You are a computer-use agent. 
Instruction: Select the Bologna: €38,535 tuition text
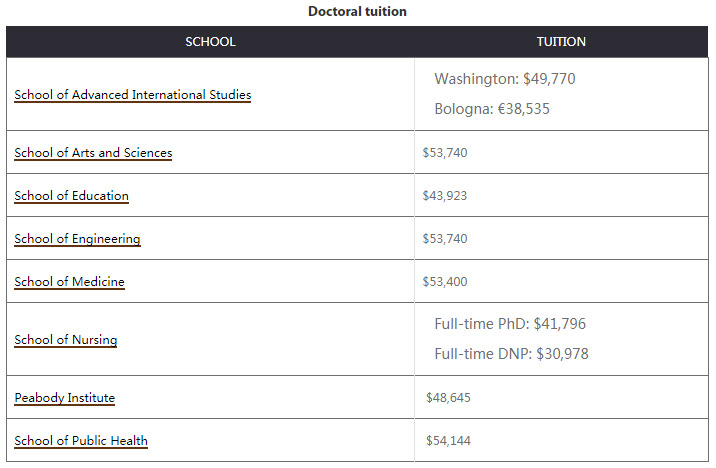[492, 109]
